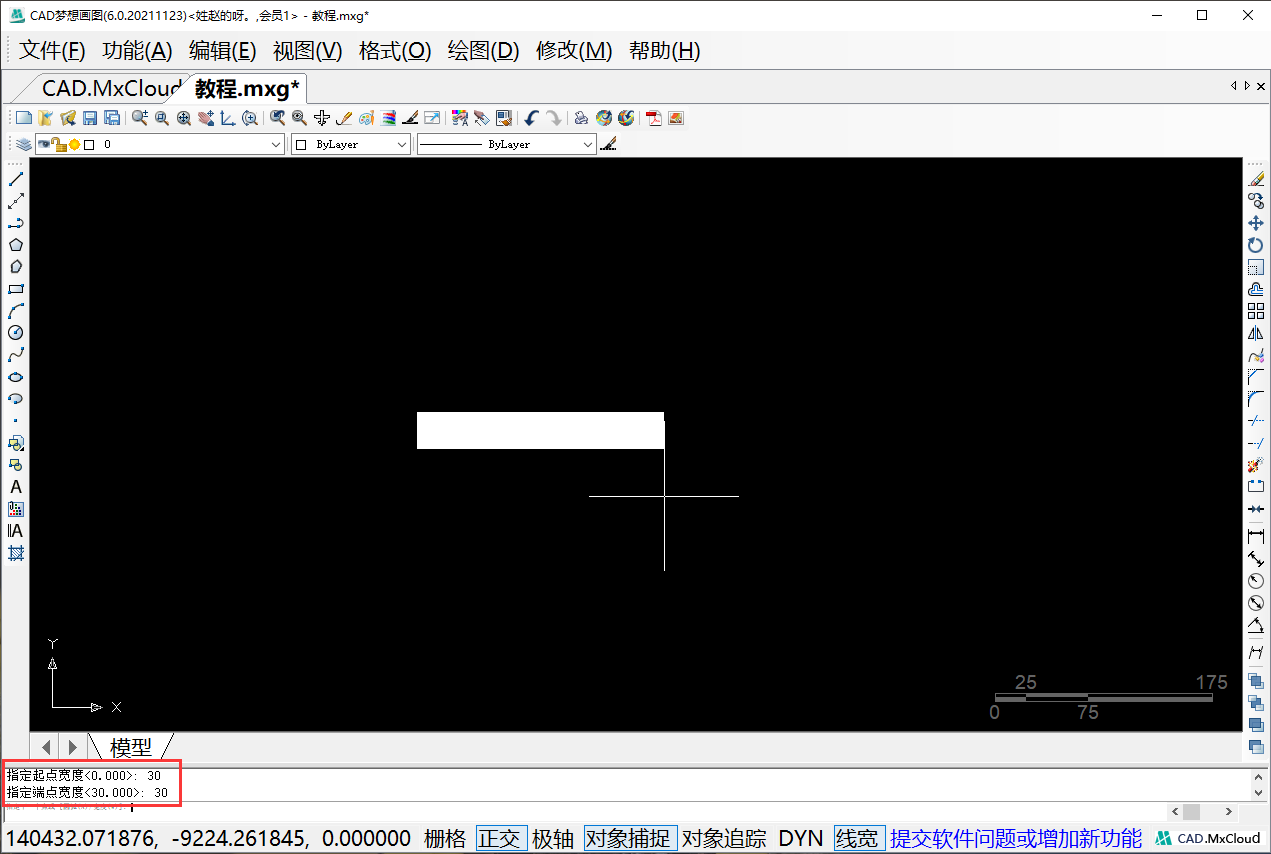Select the Polygon tool
Screen dimensions: 1271x854
(x=16, y=244)
